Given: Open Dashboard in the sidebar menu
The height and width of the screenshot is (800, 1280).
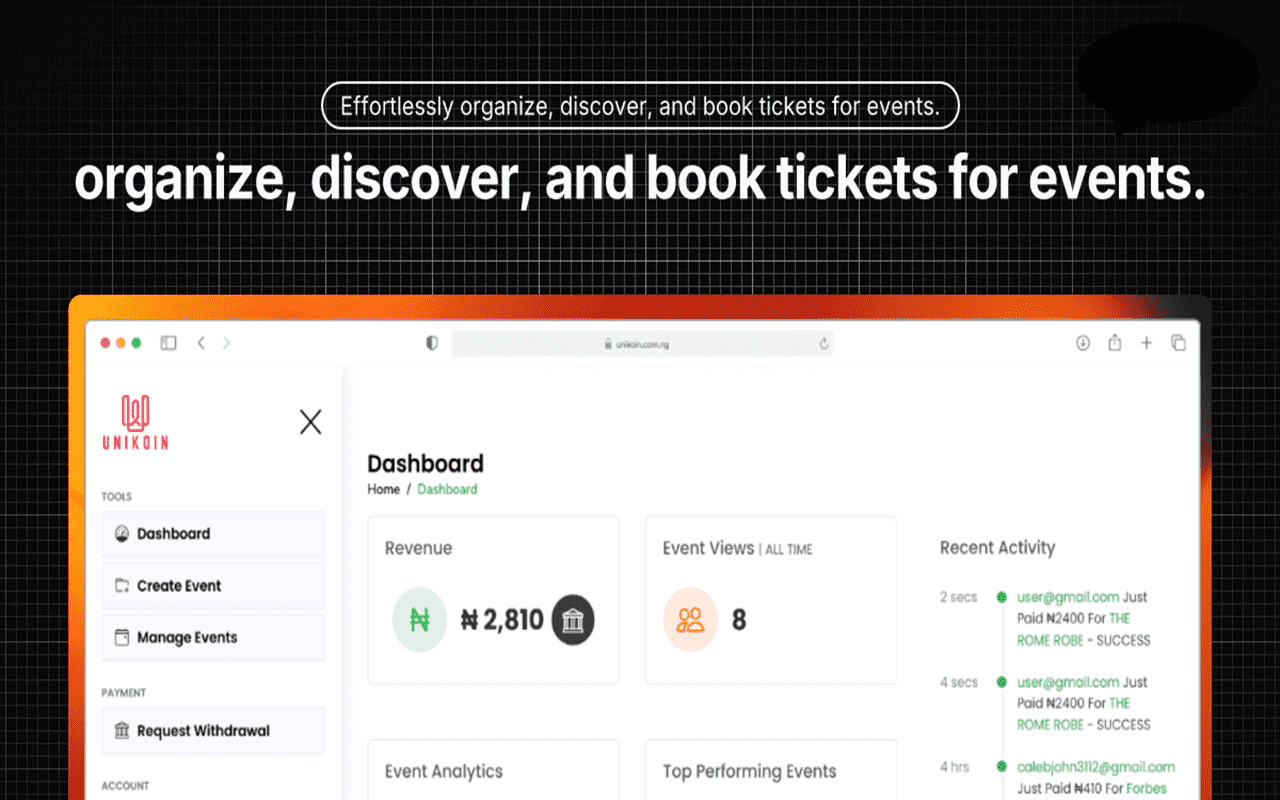Looking at the screenshot, I should [x=213, y=534].
